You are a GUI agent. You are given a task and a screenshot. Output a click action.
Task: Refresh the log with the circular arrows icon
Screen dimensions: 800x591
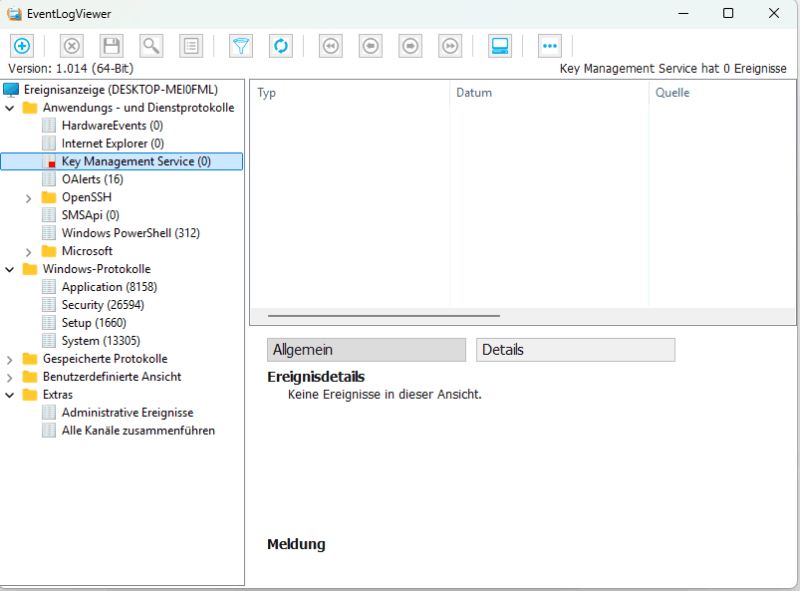[281, 45]
